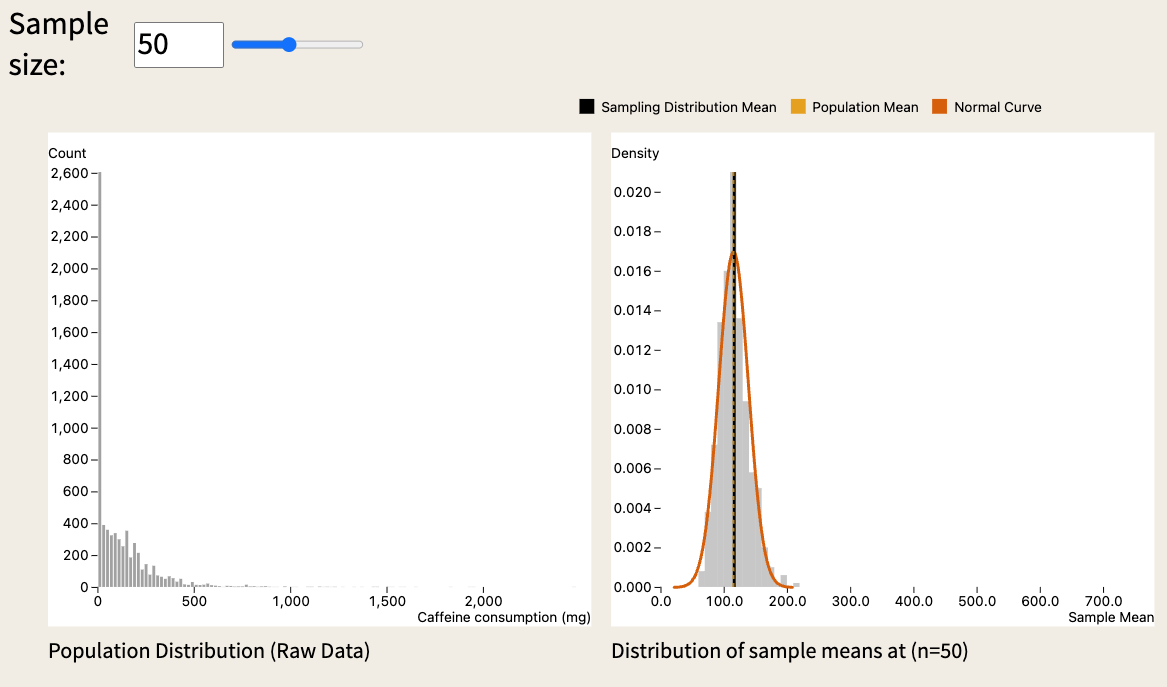
Task: Select the 'Population Mean' legend label
Action: (x=864, y=107)
